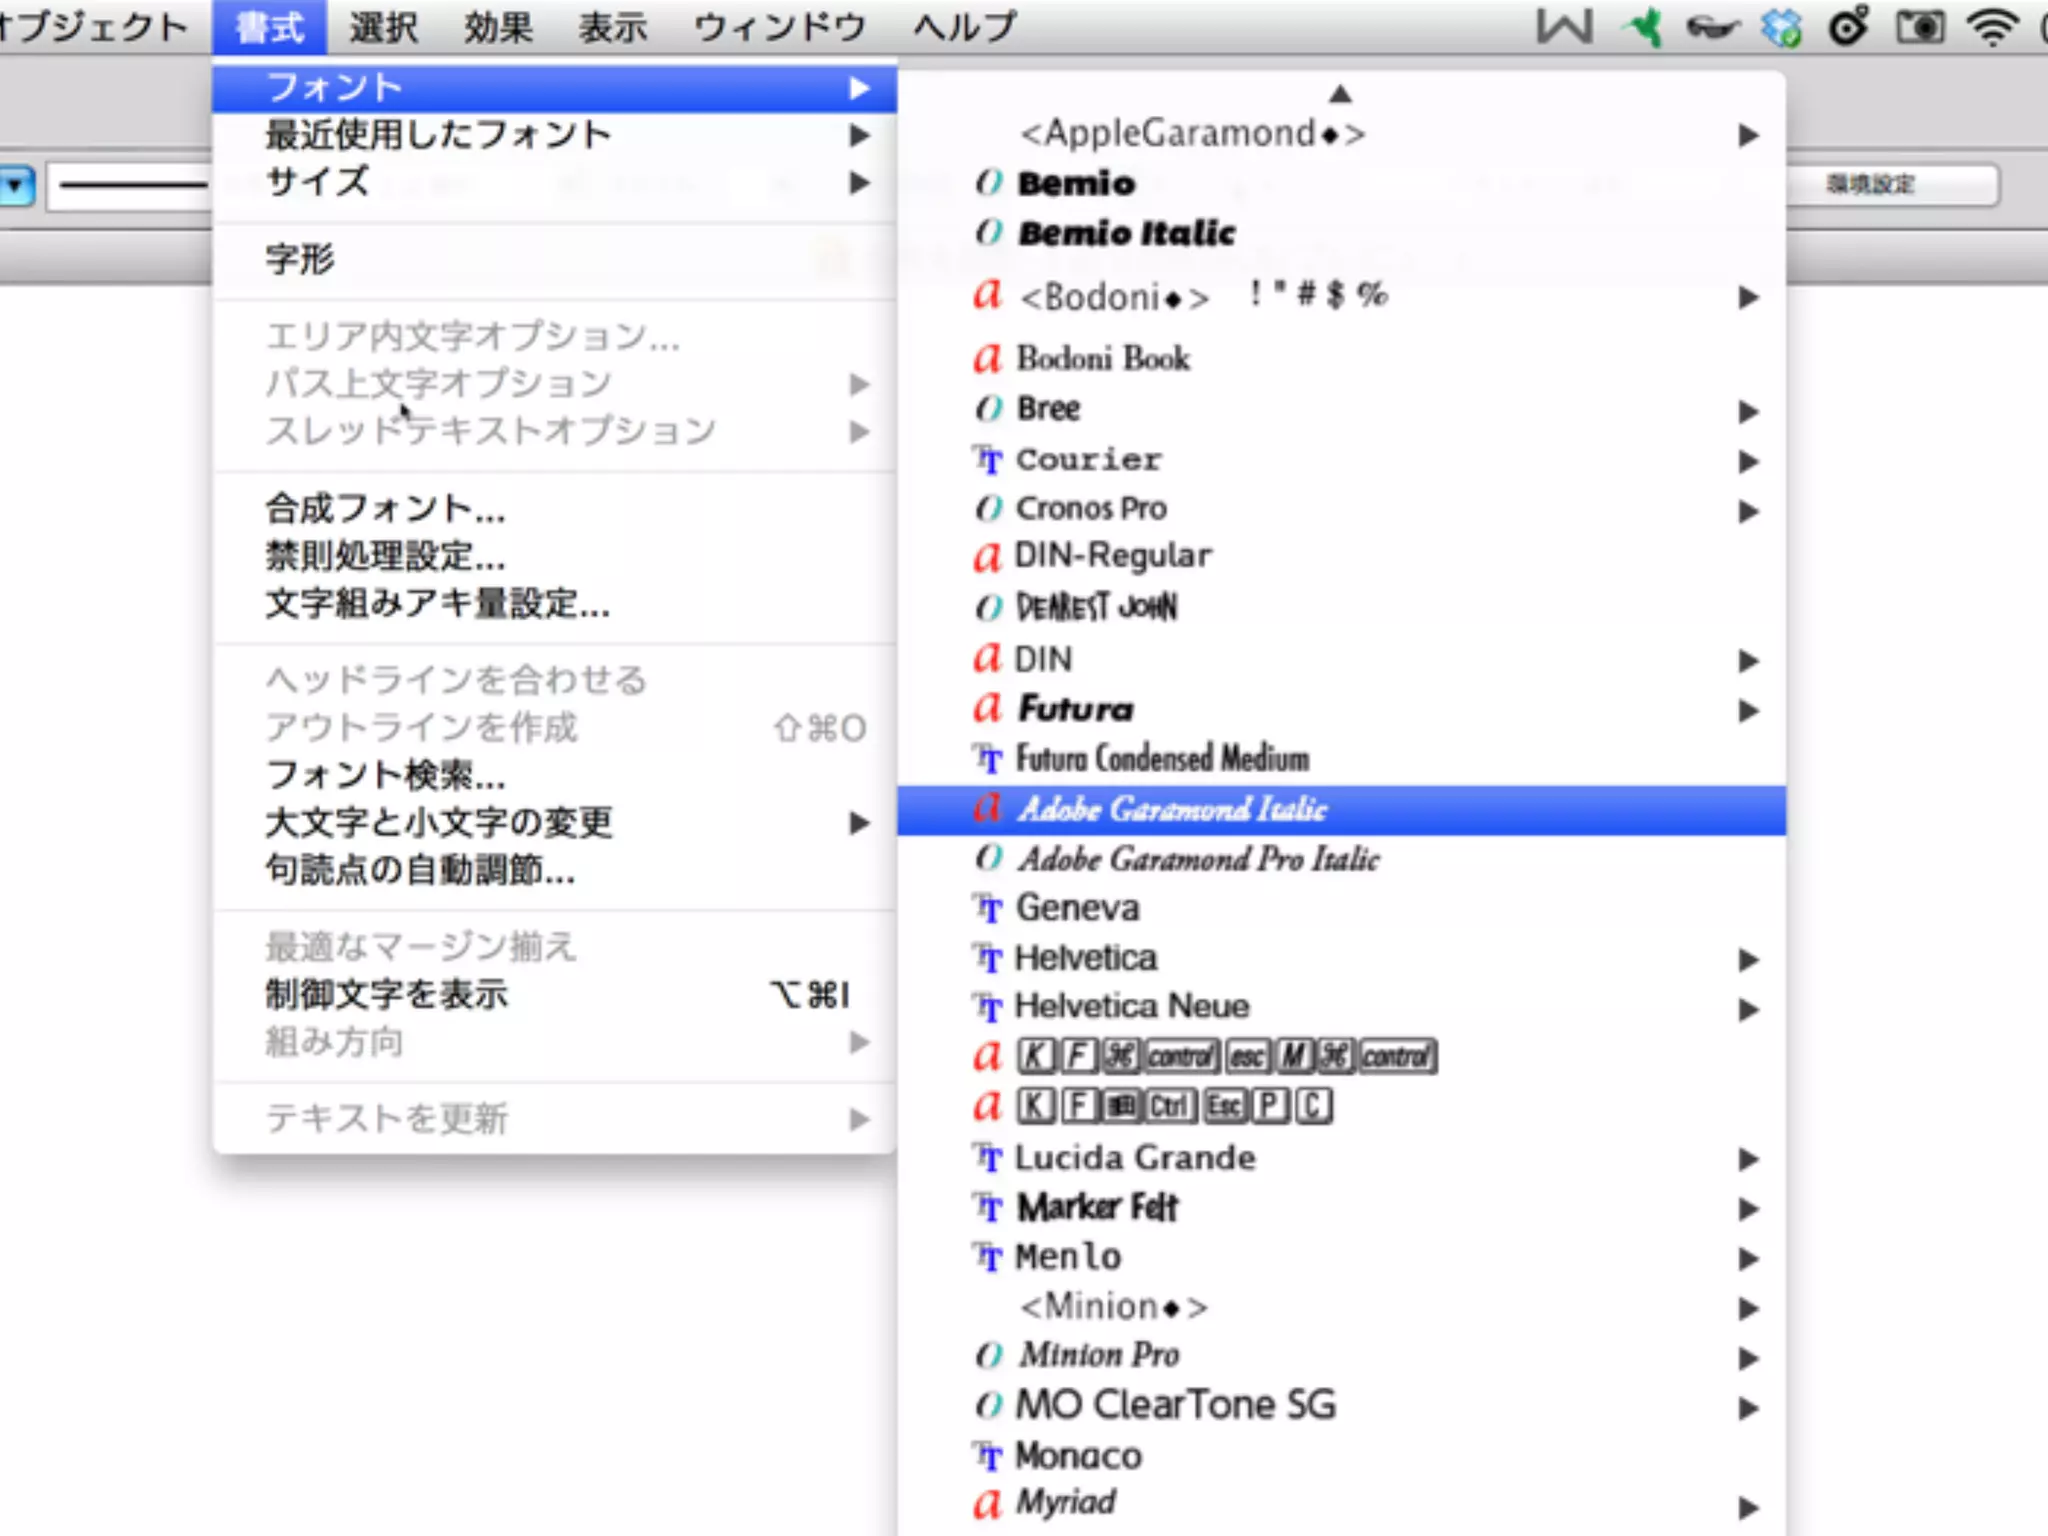Click the screenshot camera menu bar icon
The image size is (2048, 1536).
click(x=1920, y=27)
